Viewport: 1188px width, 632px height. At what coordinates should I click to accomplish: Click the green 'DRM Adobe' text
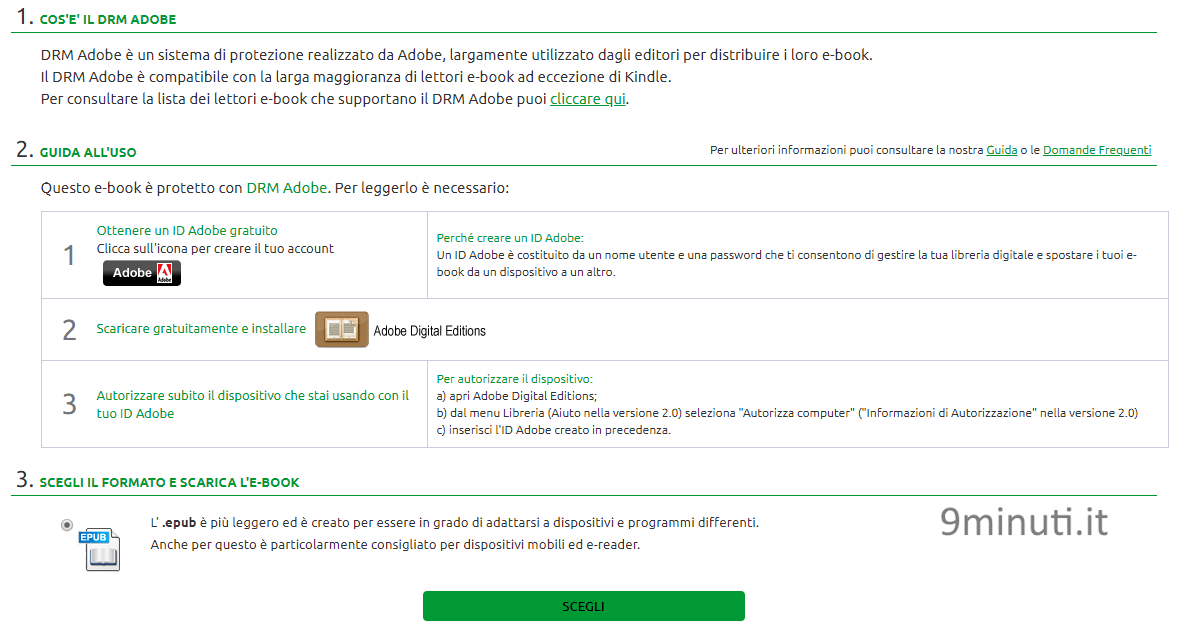pos(287,188)
